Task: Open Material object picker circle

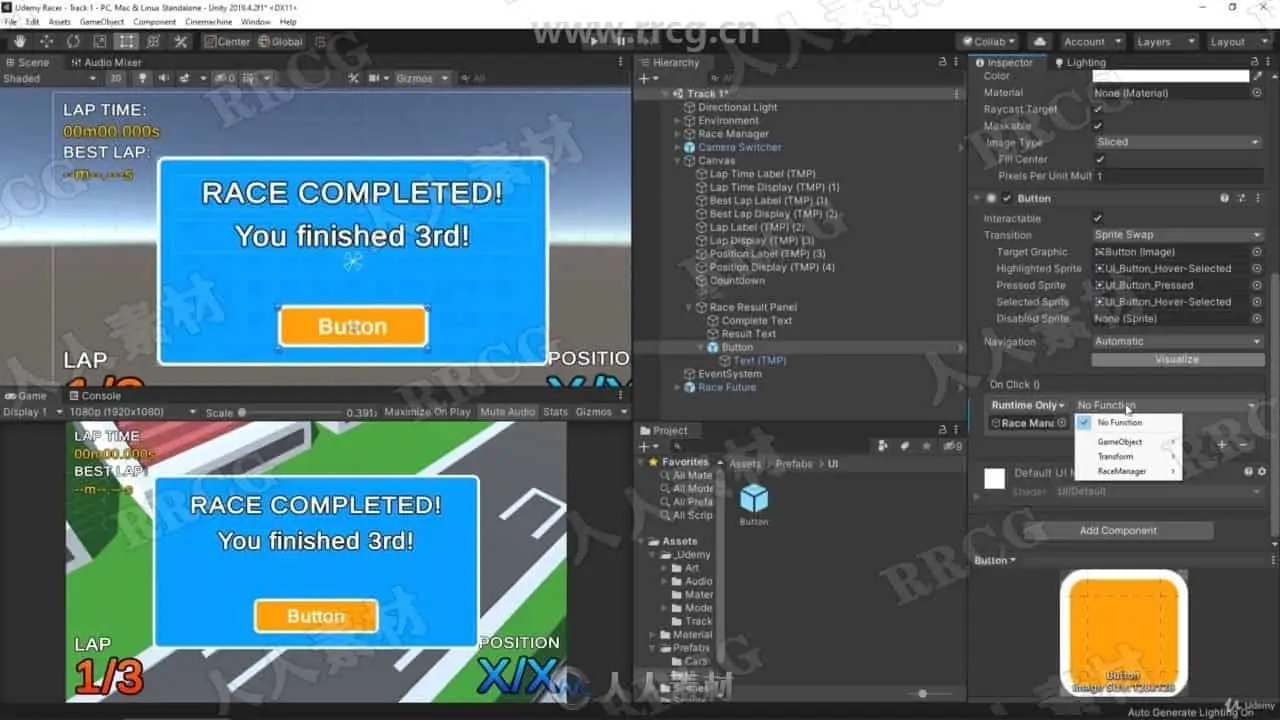Action: tap(1257, 92)
